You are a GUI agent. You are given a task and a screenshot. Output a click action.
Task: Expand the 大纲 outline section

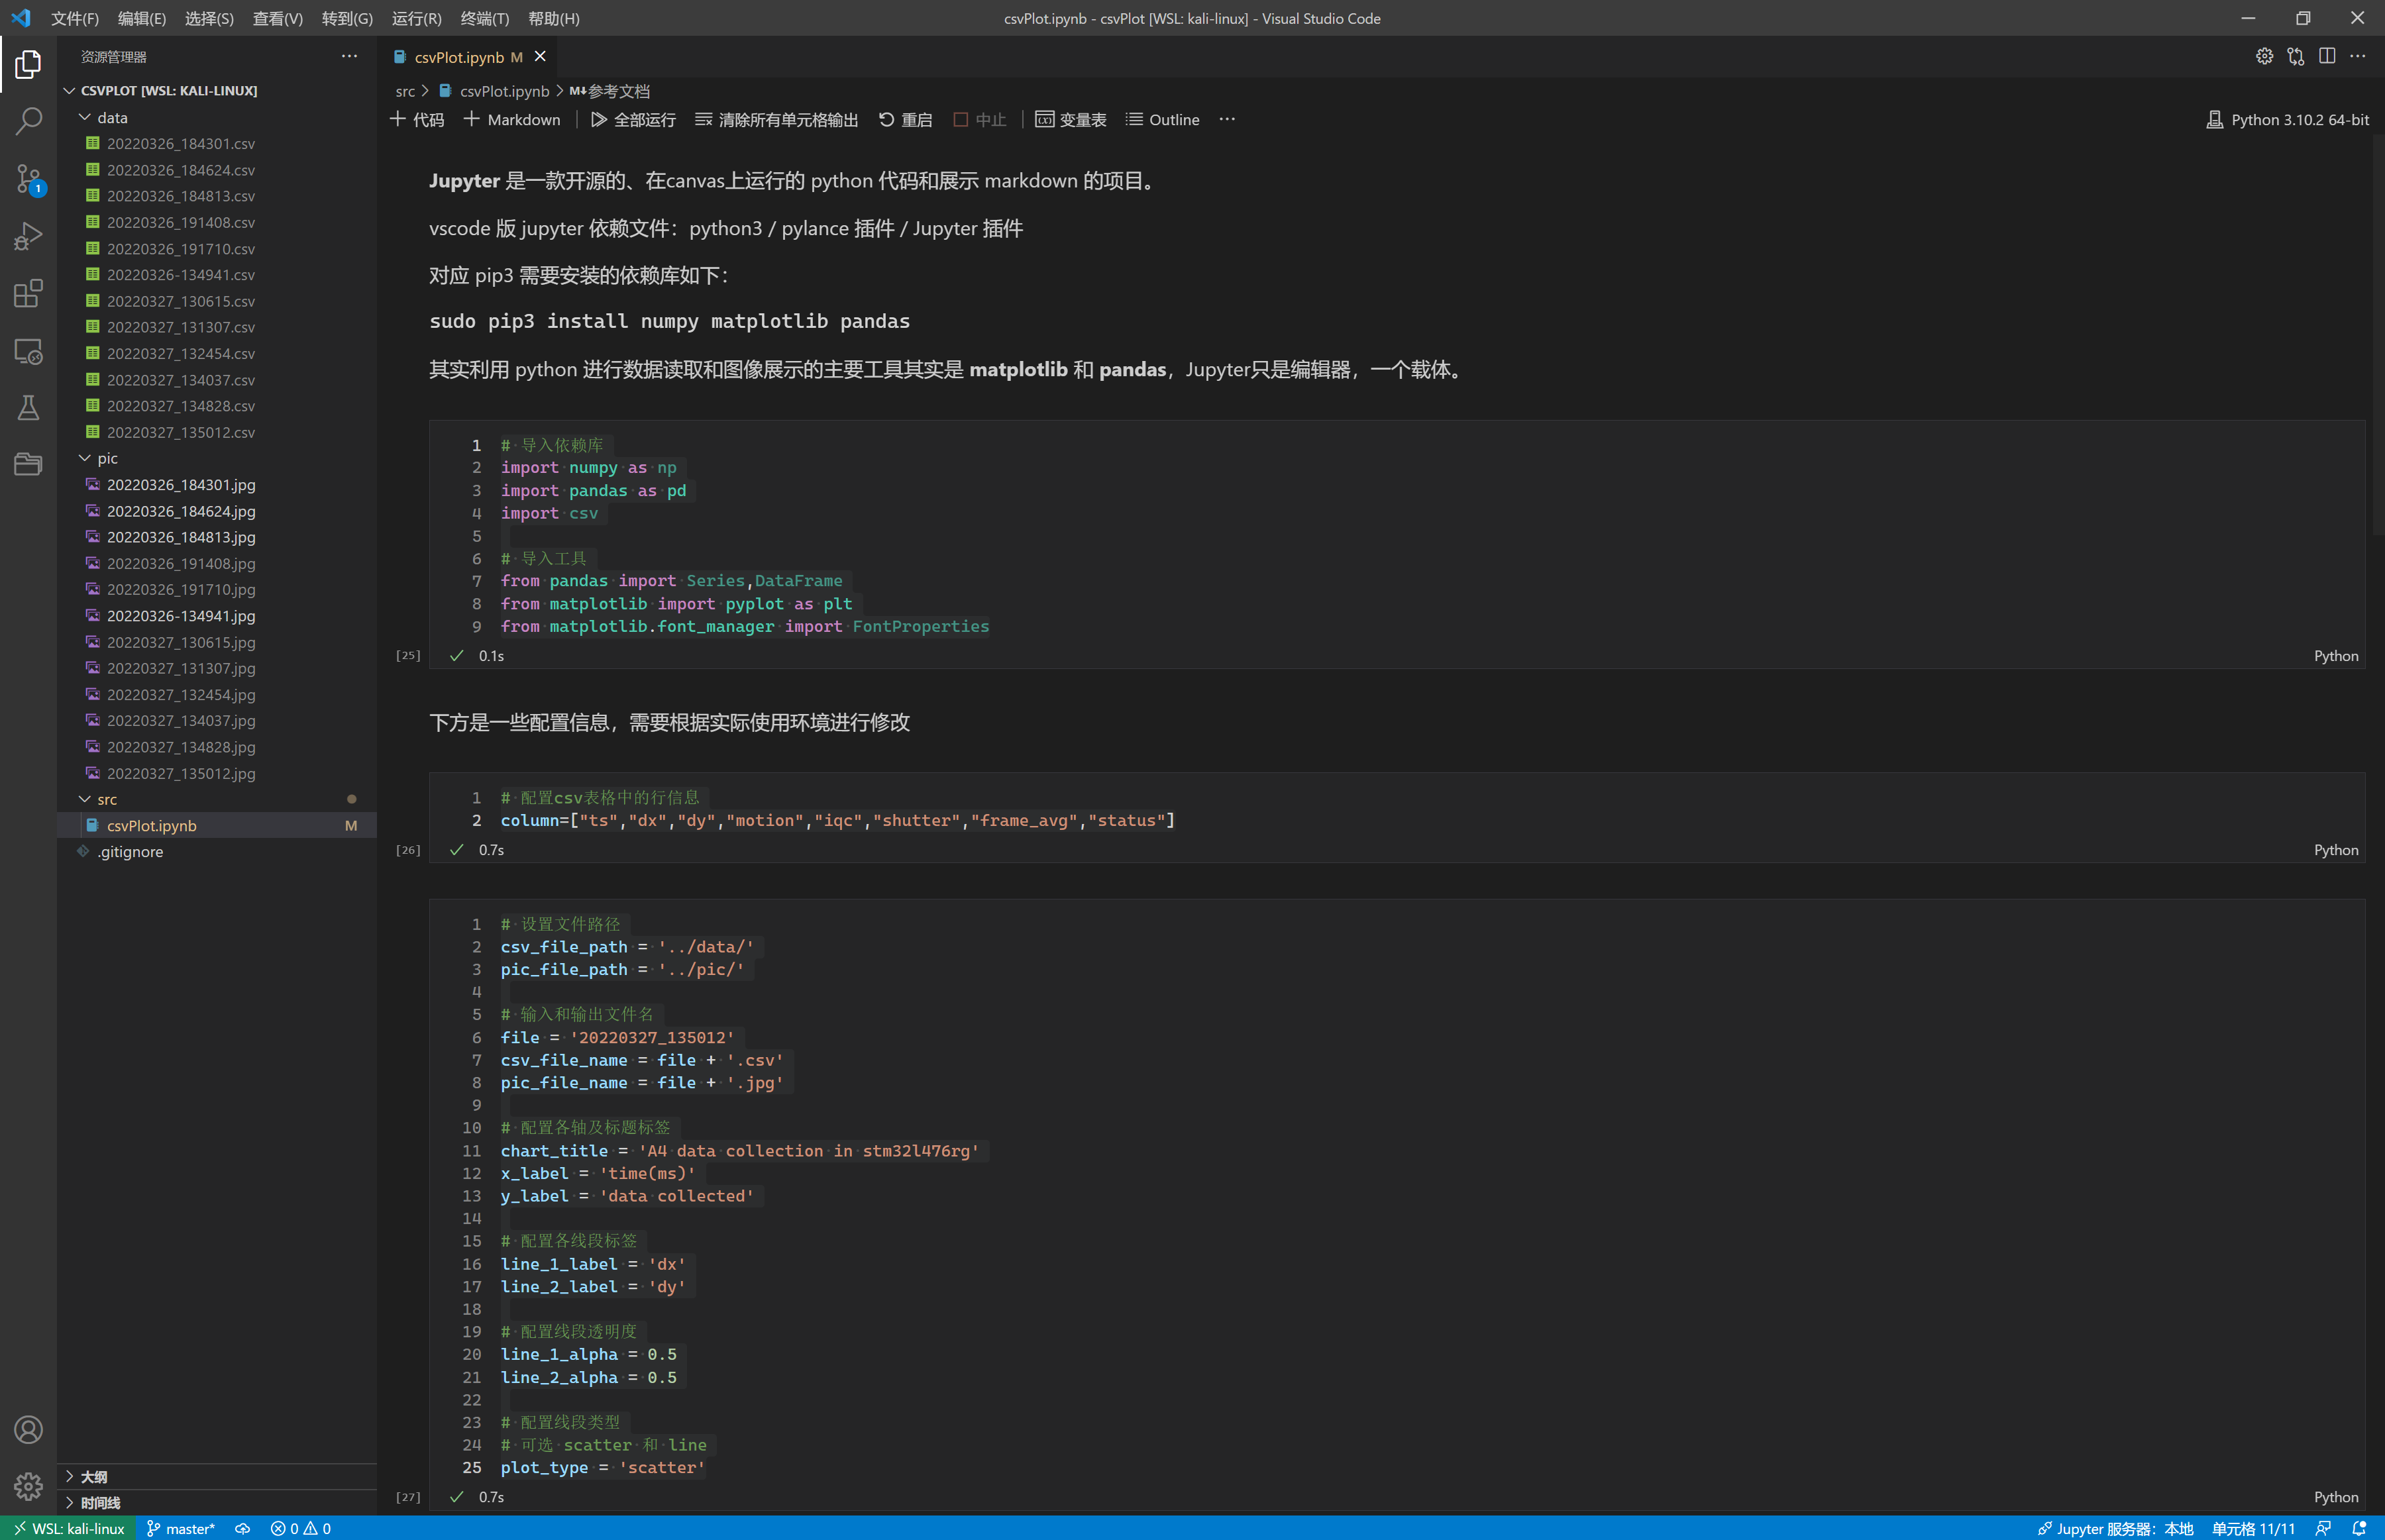coord(217,1477)
